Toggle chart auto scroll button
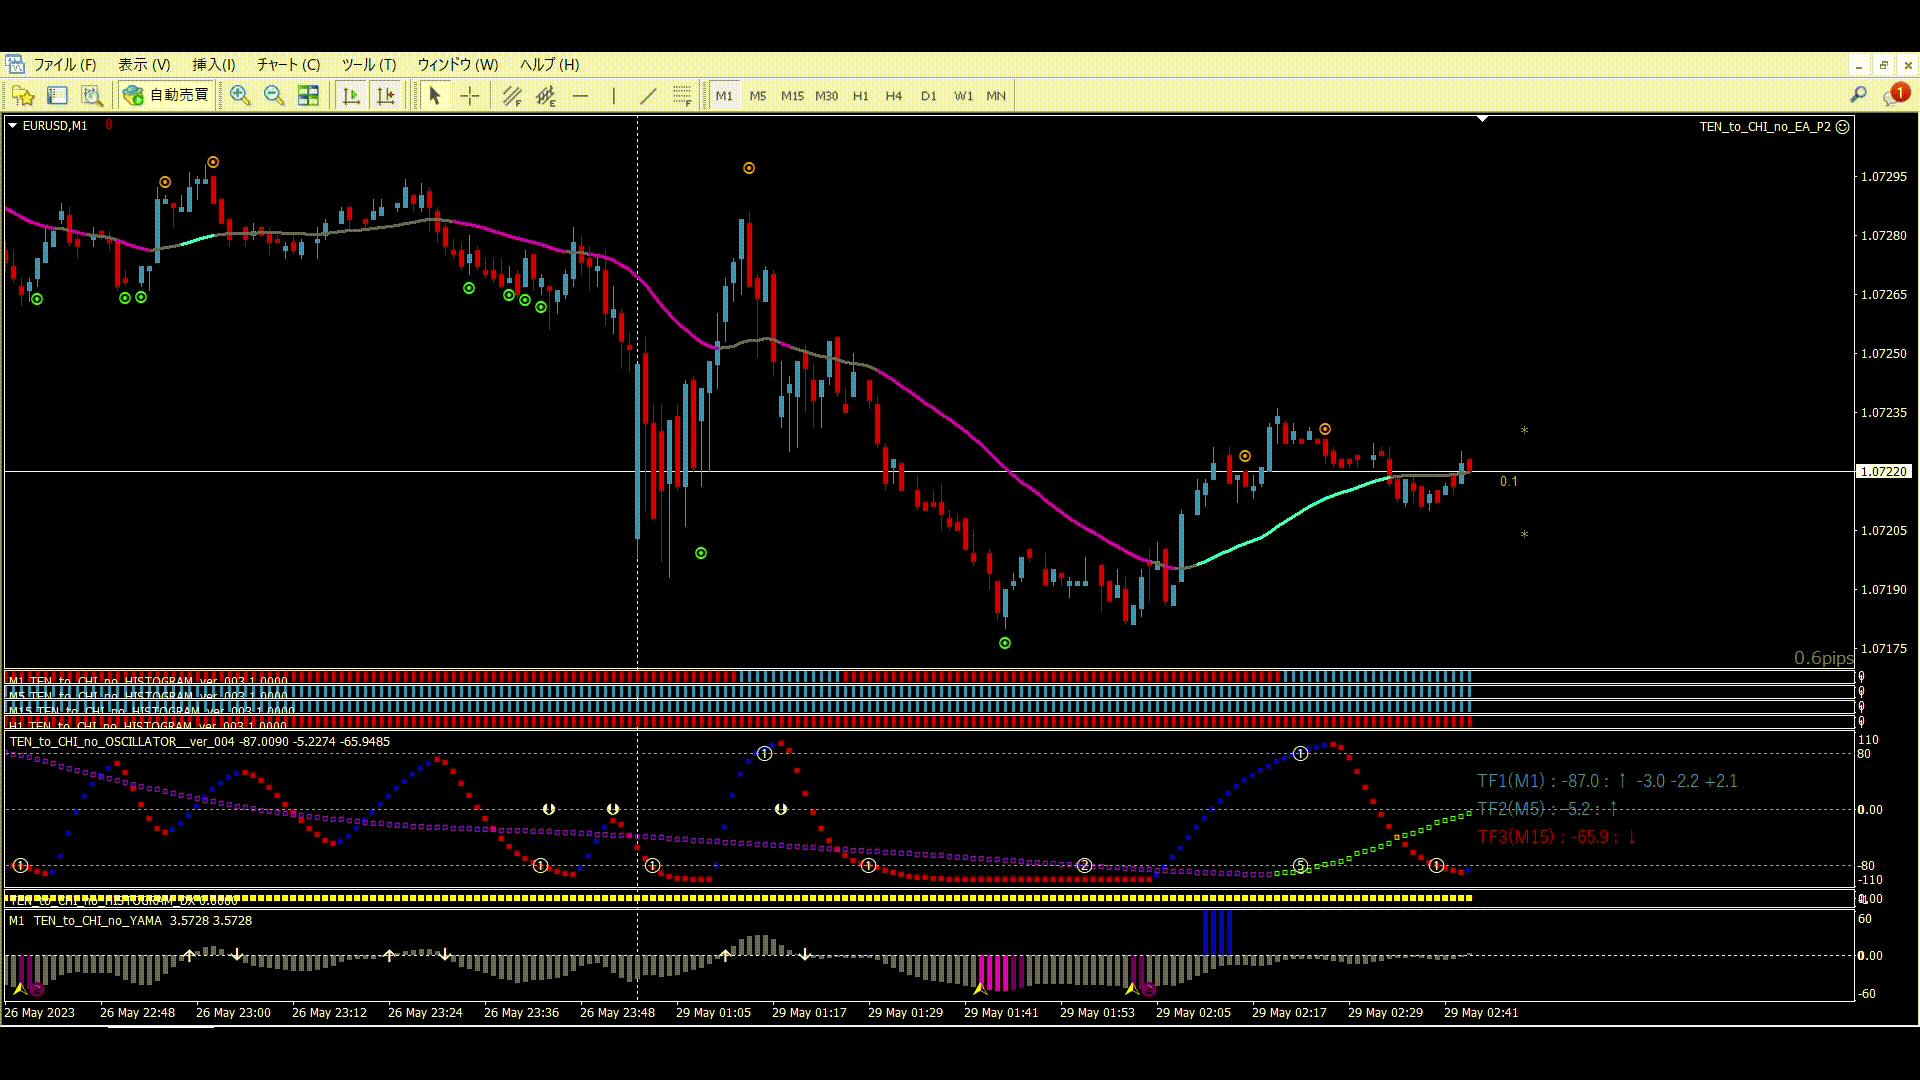Viewport: 1920px width, 1080px height. pos(351,96)
